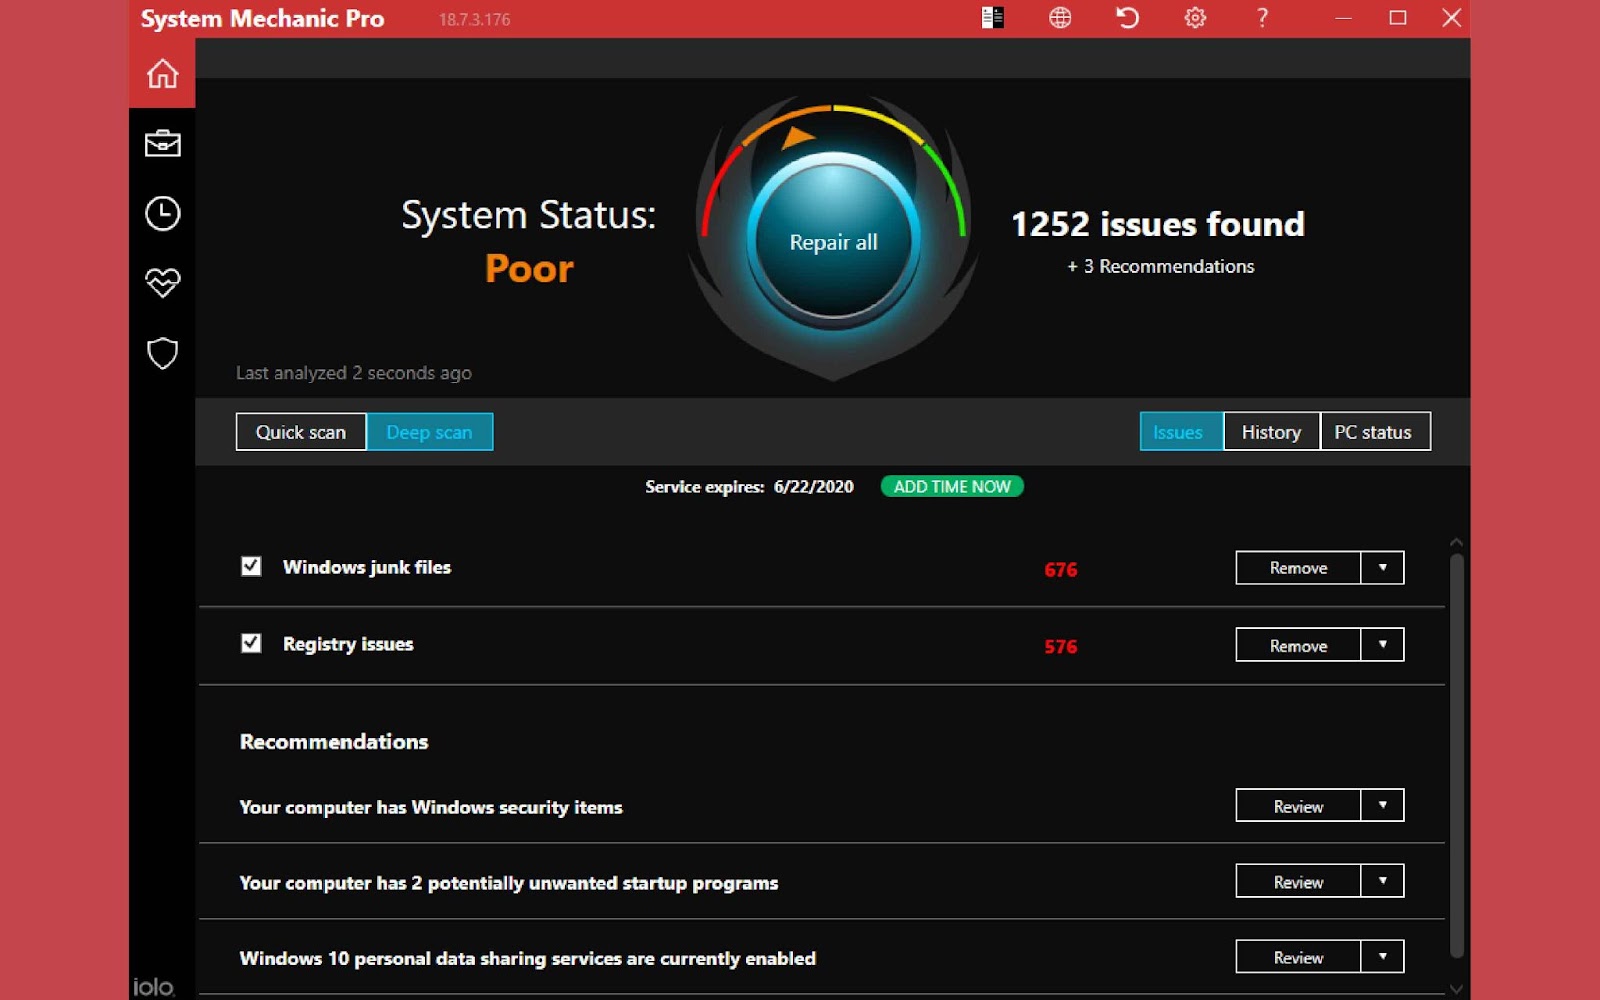Click the globe icon in title bar

coord(1060,18)
